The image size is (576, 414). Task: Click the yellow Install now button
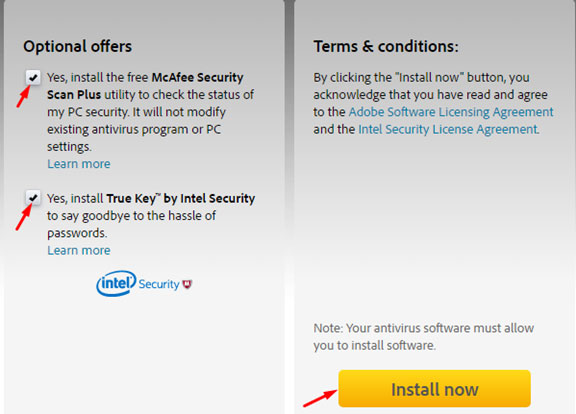pyautogui.click(x=435, y=389)
